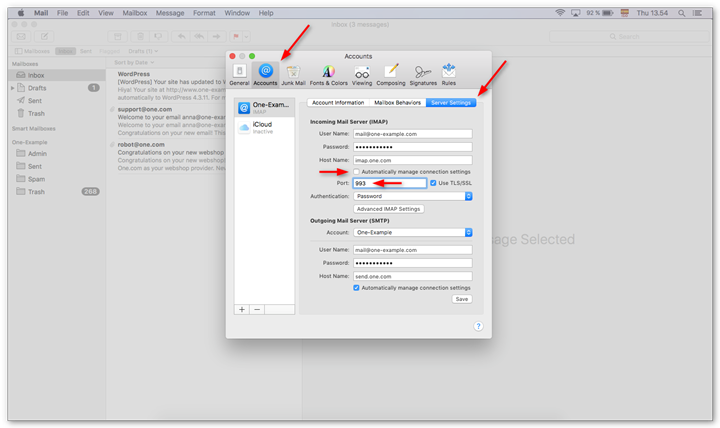Open the WordPress message in list

coord(166,86)
